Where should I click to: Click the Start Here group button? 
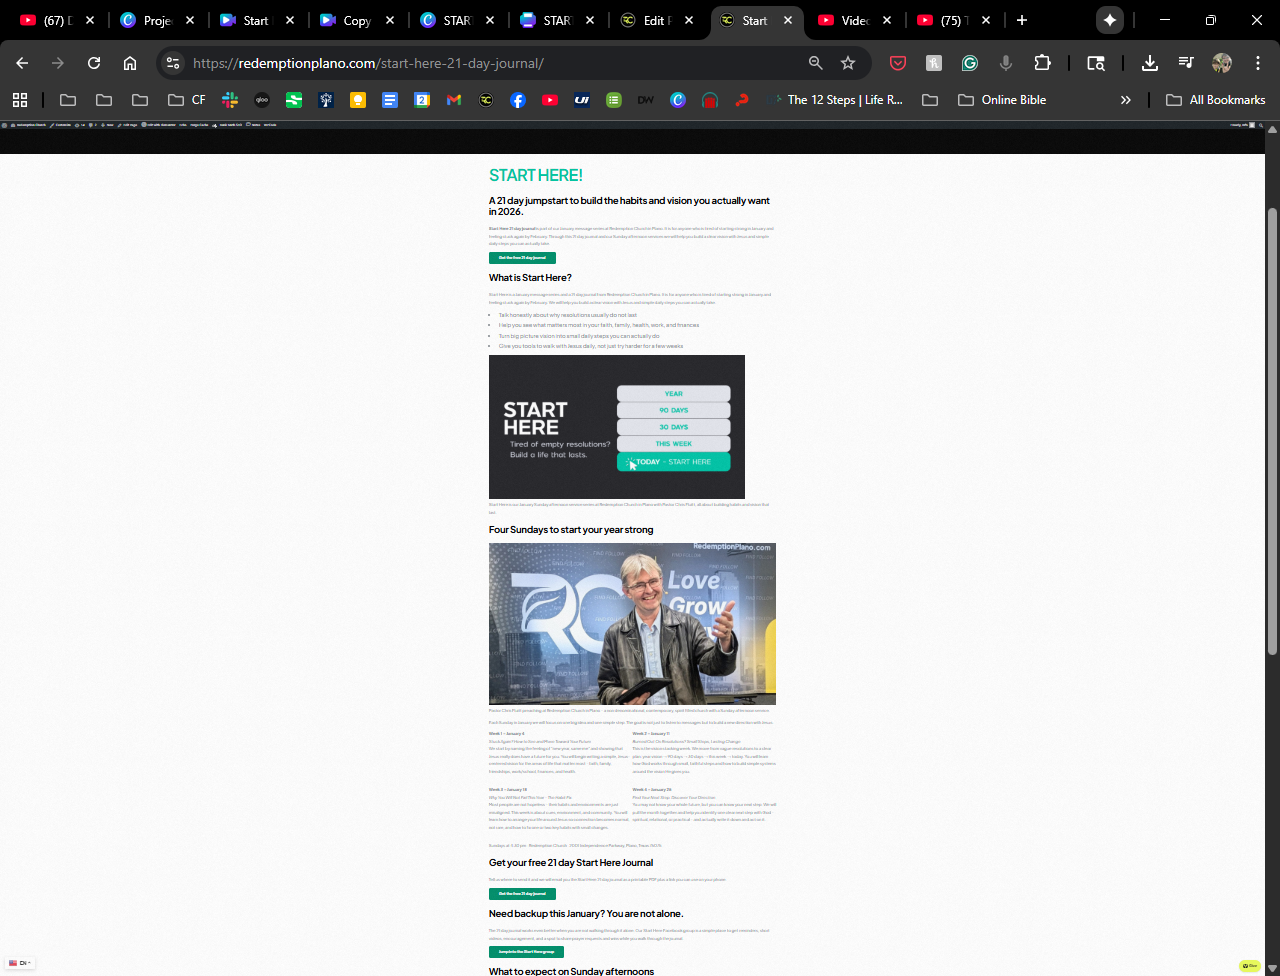526,952
